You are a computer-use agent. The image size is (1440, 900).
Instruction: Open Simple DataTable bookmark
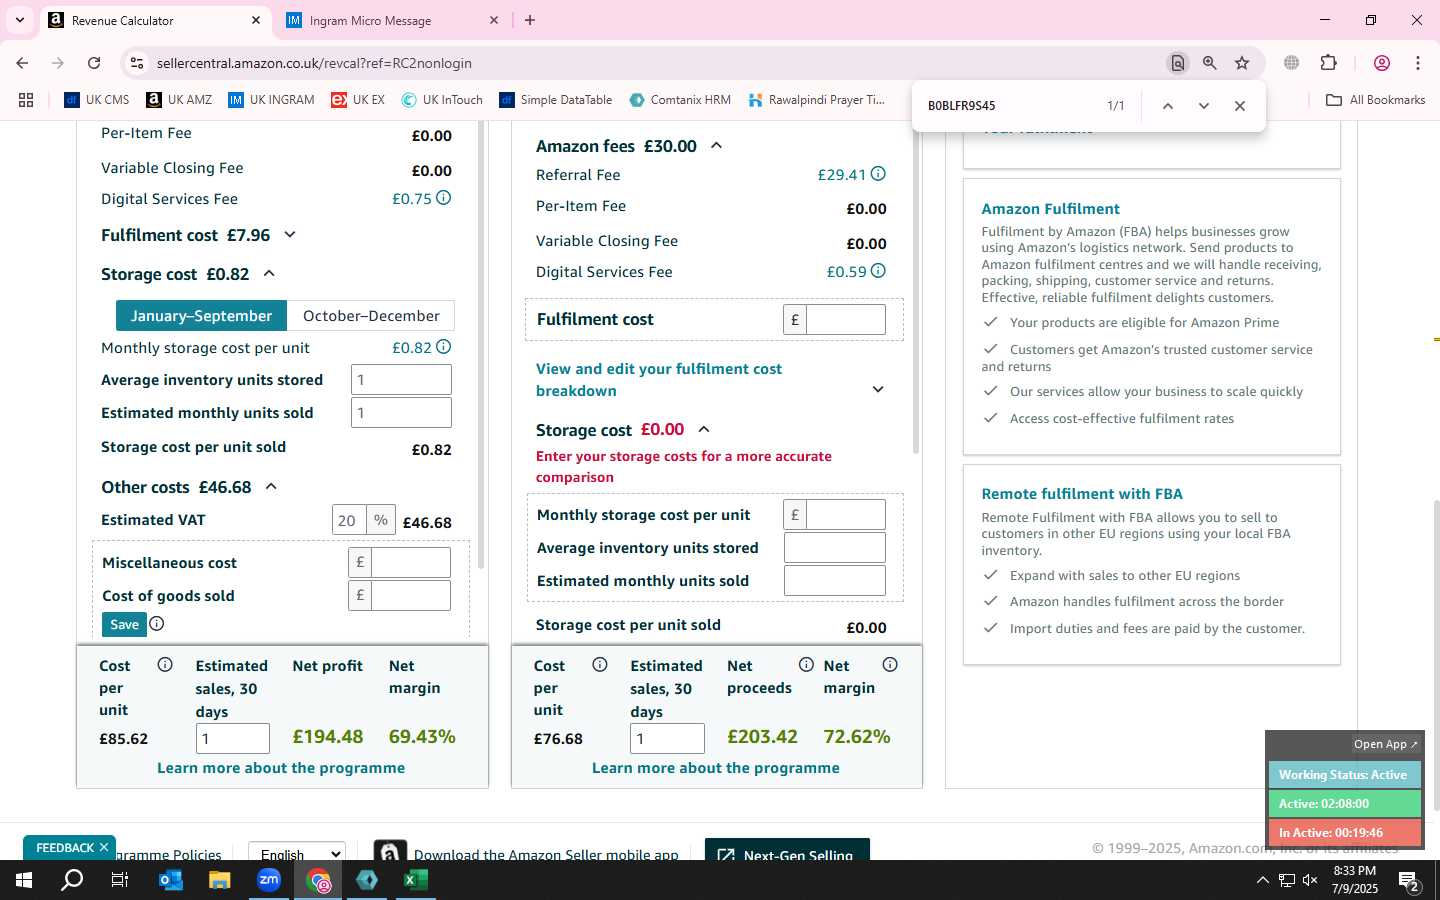click(x=556, y=100)
